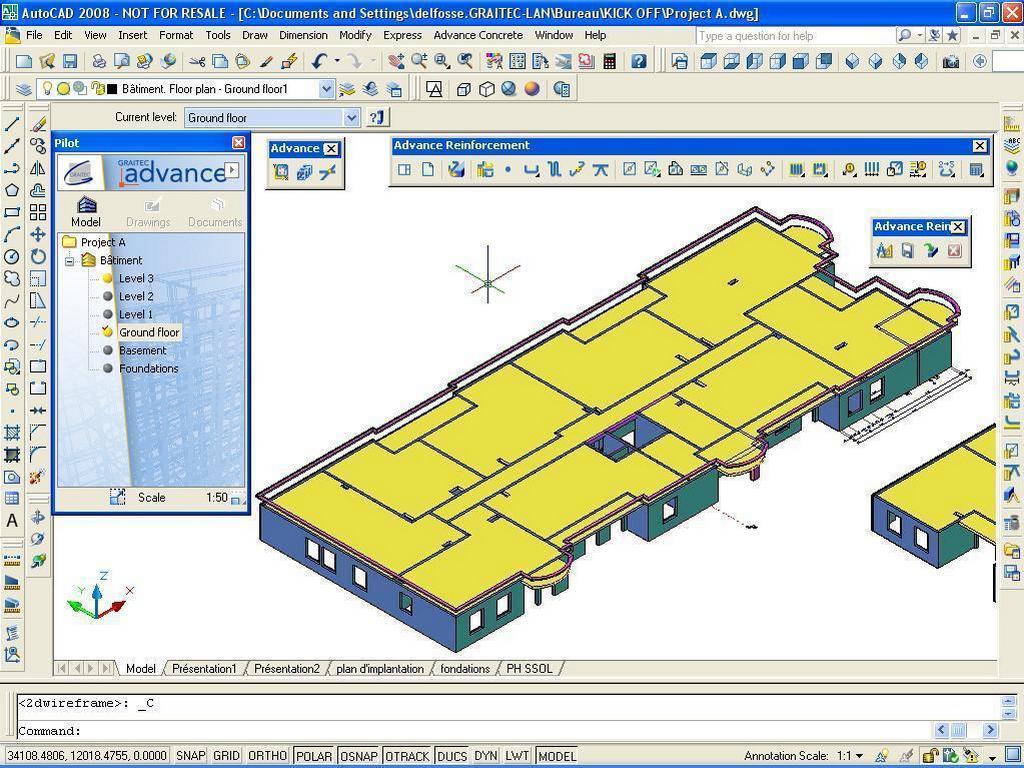Select the Polygon draw tool
The height and width of the screenshot is (768, 1024).
(x=12, y=190)
